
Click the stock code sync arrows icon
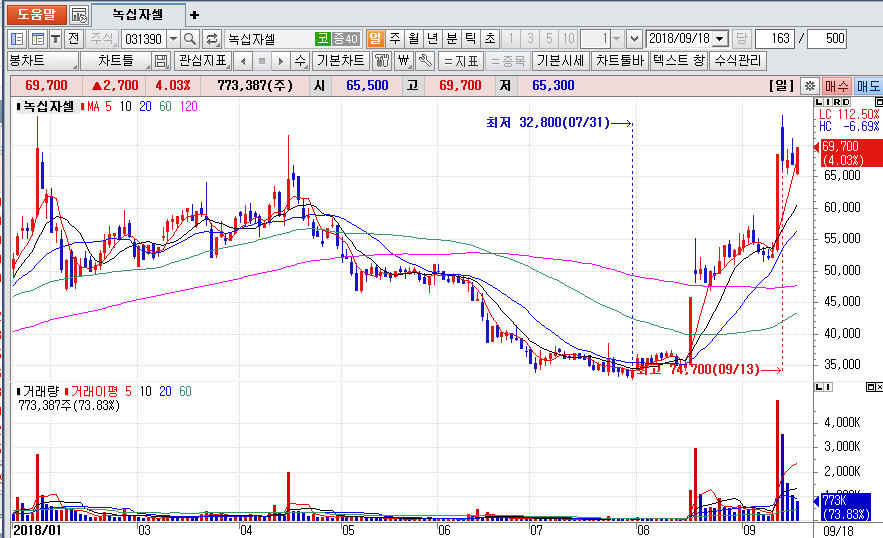[212, 39]
